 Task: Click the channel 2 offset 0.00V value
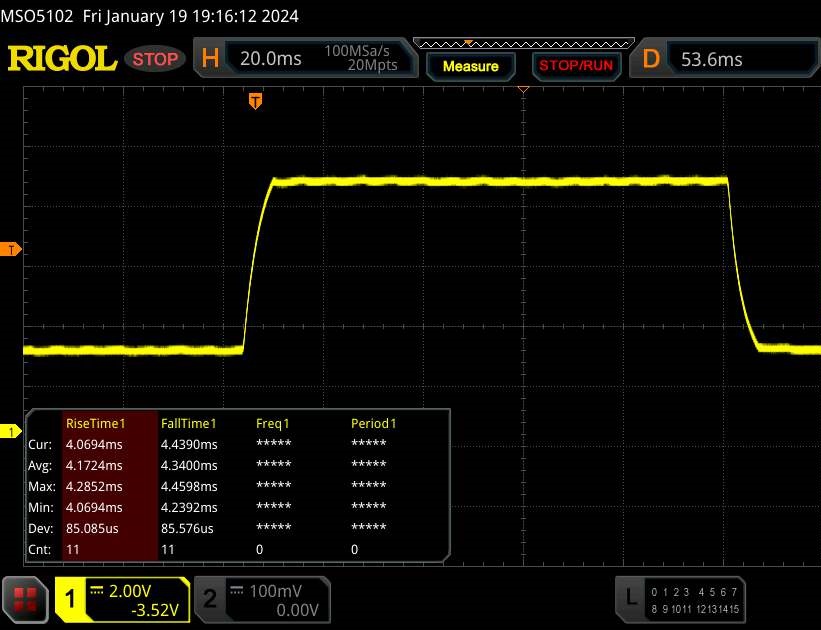pos(297,610)
